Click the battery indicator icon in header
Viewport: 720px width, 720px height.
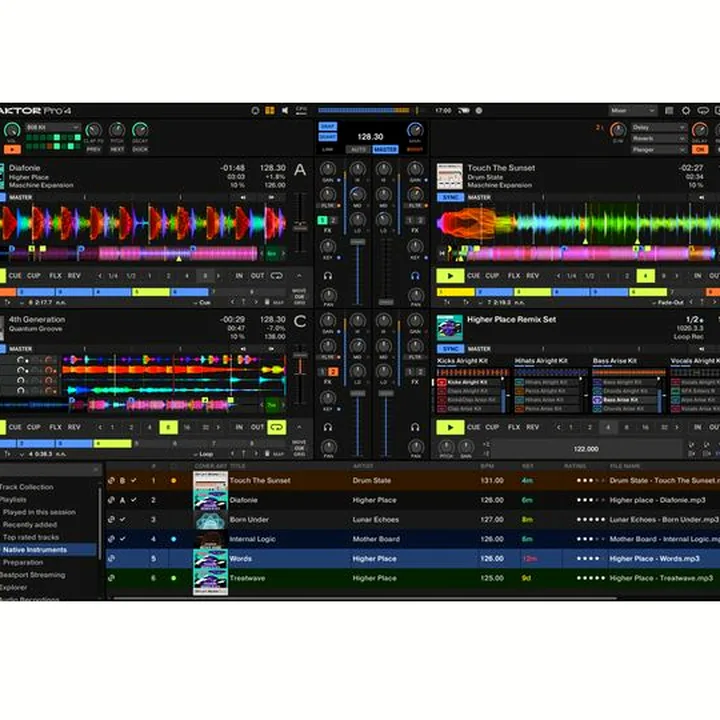tap(464, 111)
